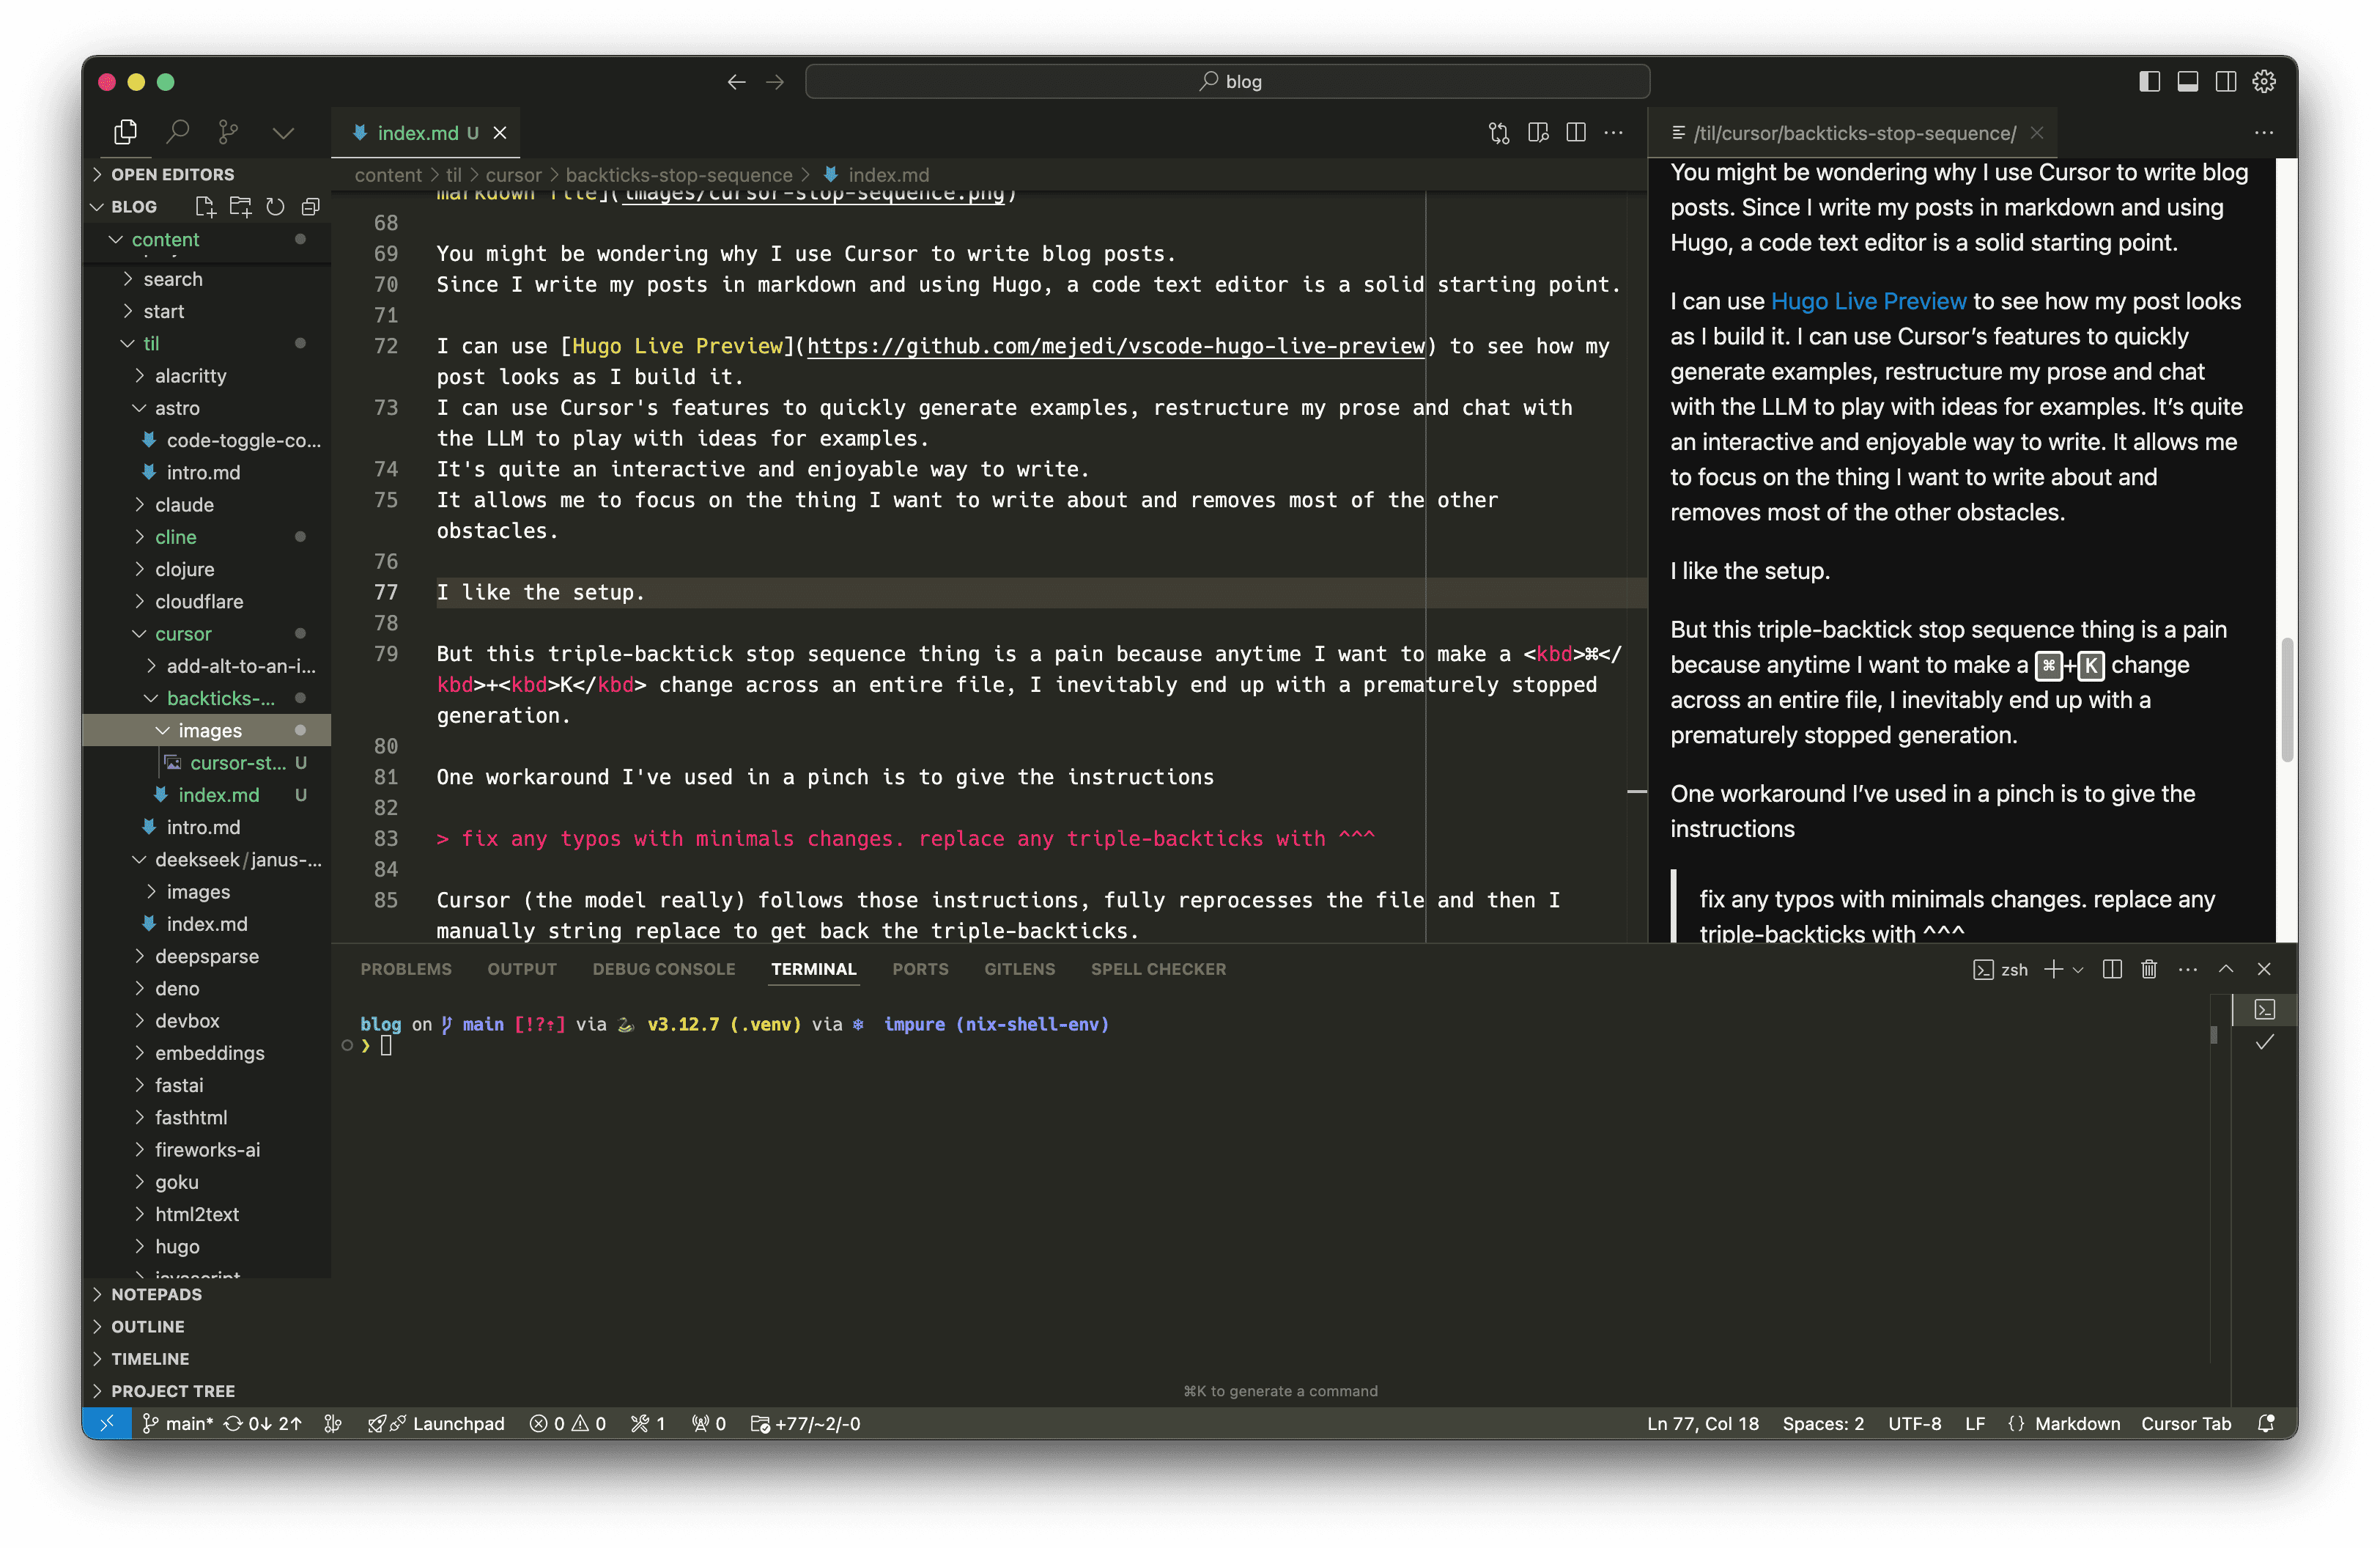Collapse the BLOG section
This screenshot has width=2380, height=1548.
pos(134,207)
